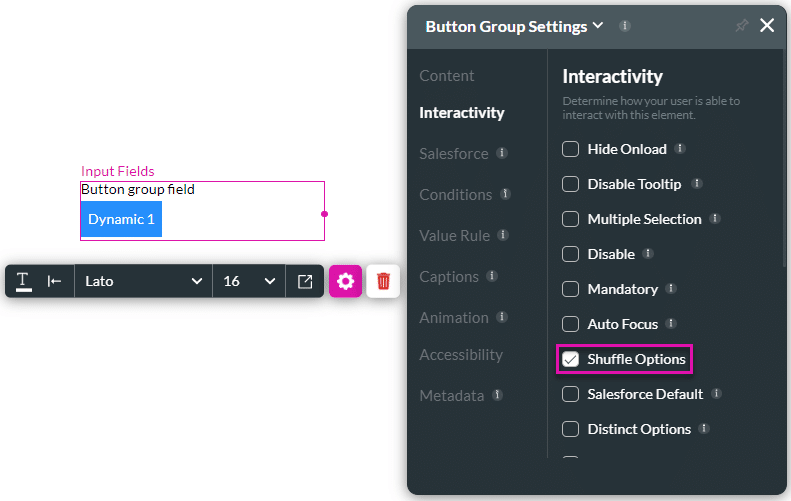Open the font size 16 dropdown
This screenshot has width=791, height=501.
[x=249, y=281]
